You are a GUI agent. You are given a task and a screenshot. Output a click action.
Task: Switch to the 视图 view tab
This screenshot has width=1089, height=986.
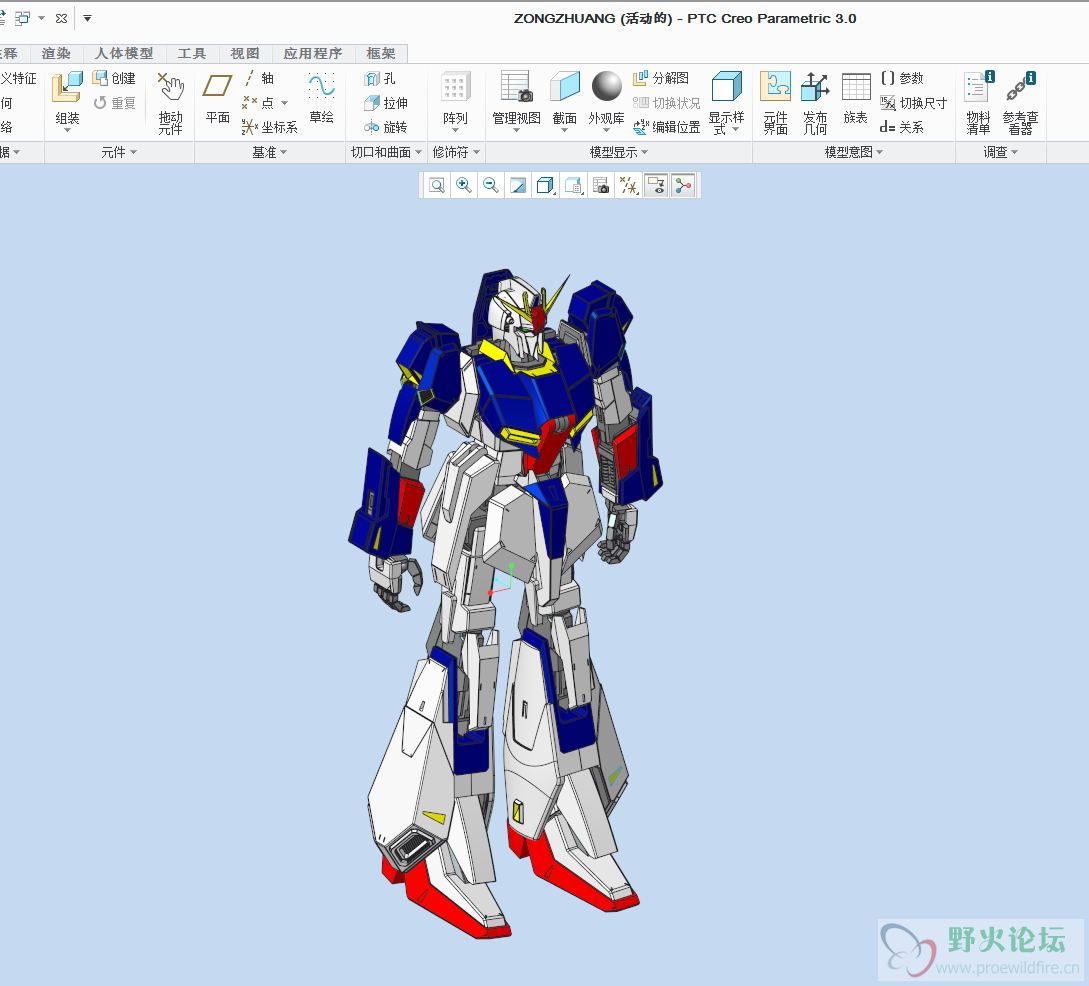click(245, 53)
